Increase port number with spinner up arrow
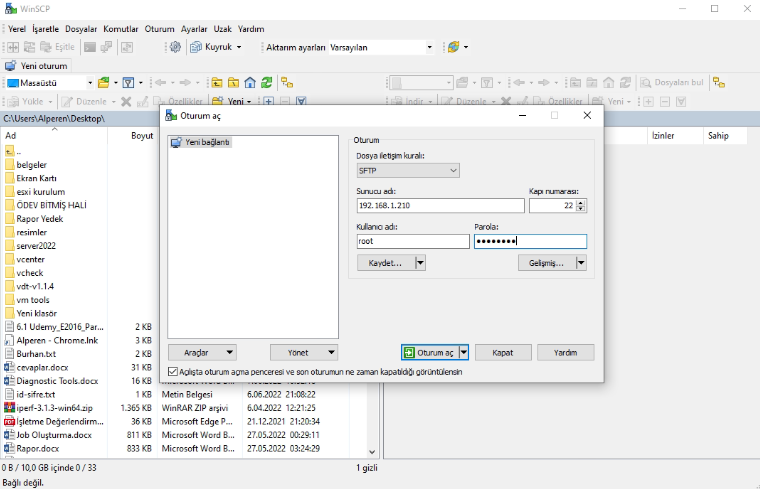This screenshot has width=760, height=489. pos(581,202)
